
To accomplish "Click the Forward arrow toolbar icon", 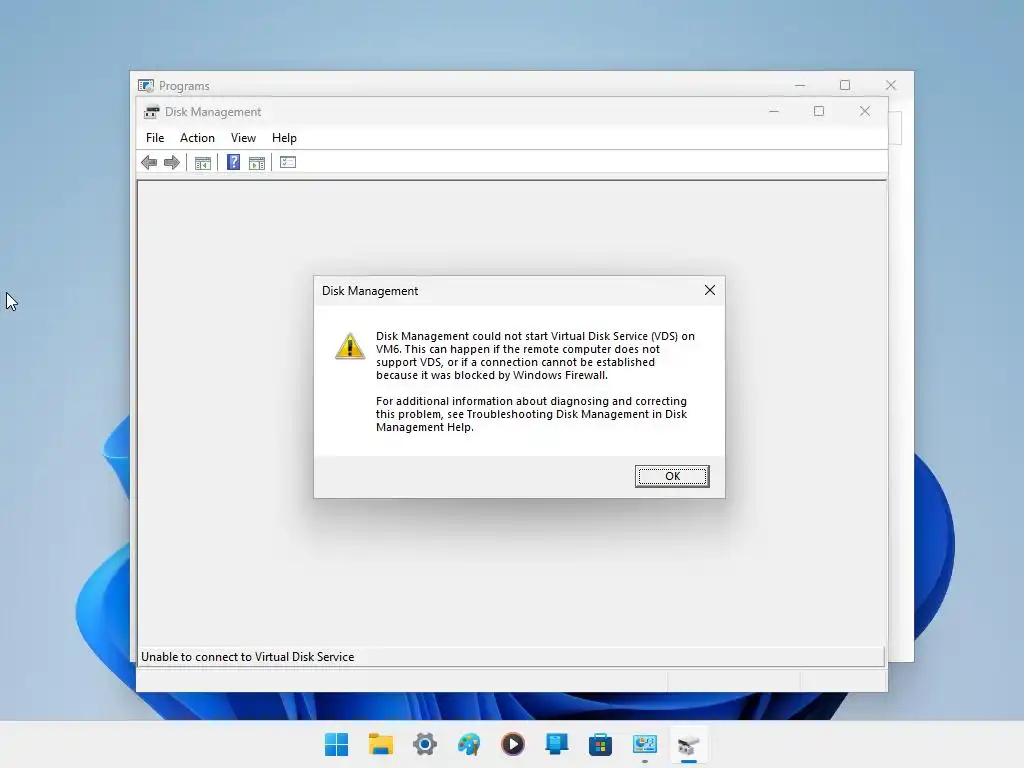I will click(x=172, y=163).
